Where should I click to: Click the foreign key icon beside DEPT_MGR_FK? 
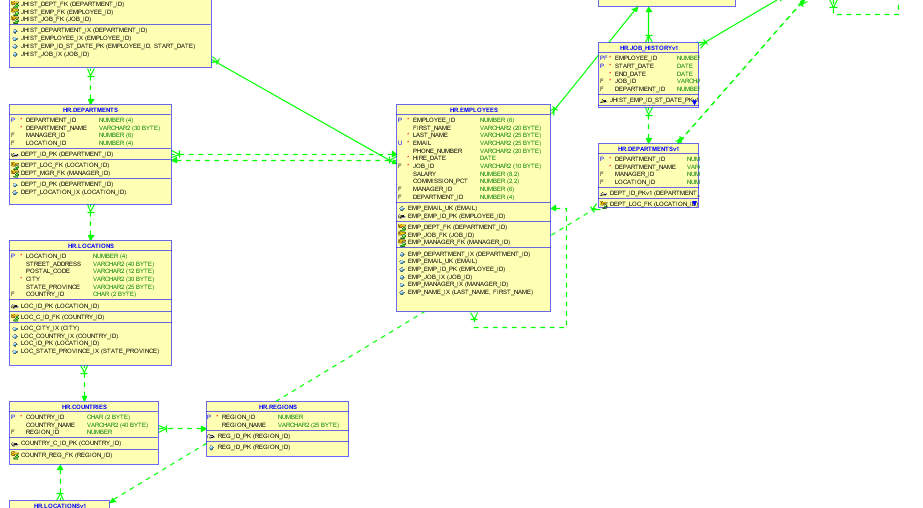coord(15,173)
